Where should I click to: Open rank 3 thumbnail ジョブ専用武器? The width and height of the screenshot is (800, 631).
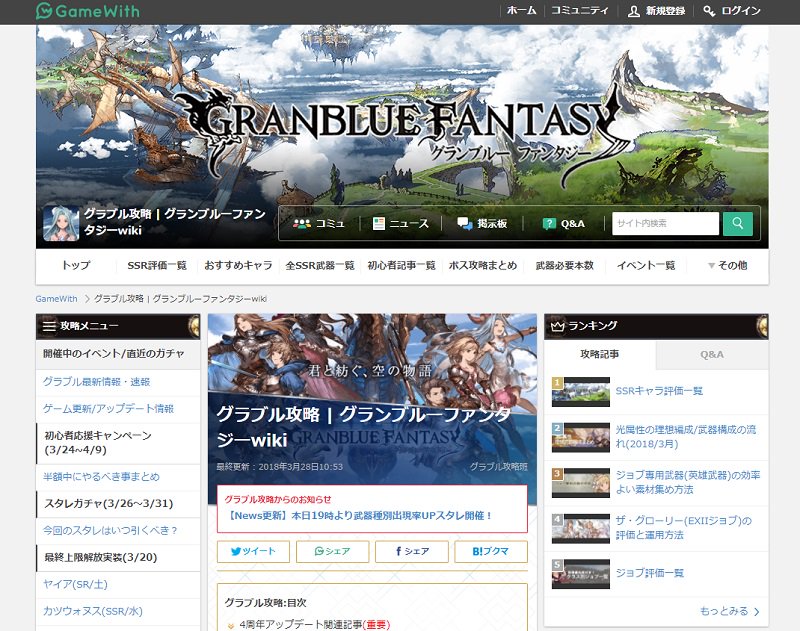point(581,483)
